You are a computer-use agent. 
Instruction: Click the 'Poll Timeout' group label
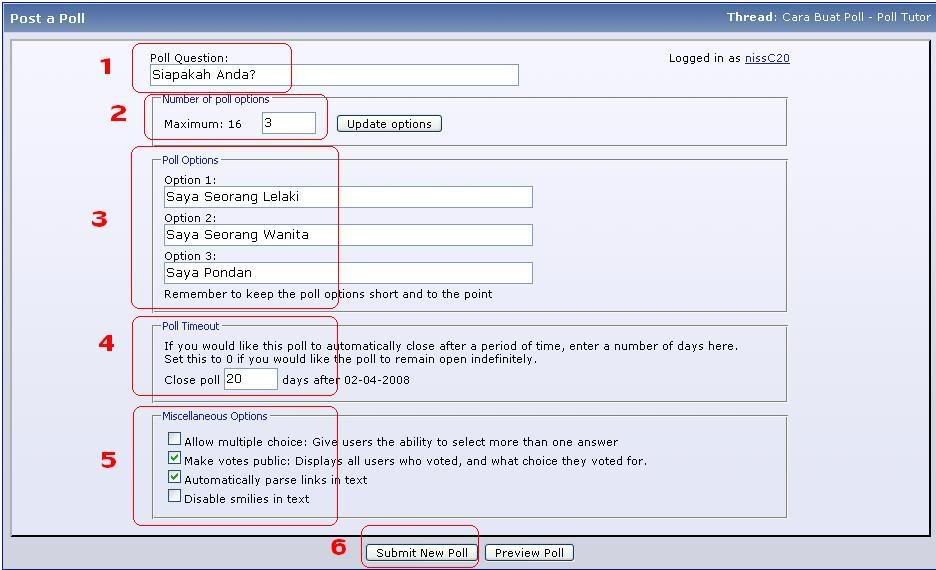190,326
